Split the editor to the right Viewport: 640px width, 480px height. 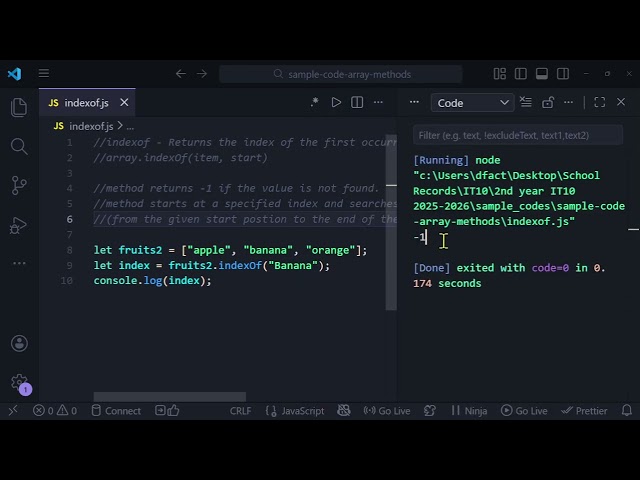point(357,102)
